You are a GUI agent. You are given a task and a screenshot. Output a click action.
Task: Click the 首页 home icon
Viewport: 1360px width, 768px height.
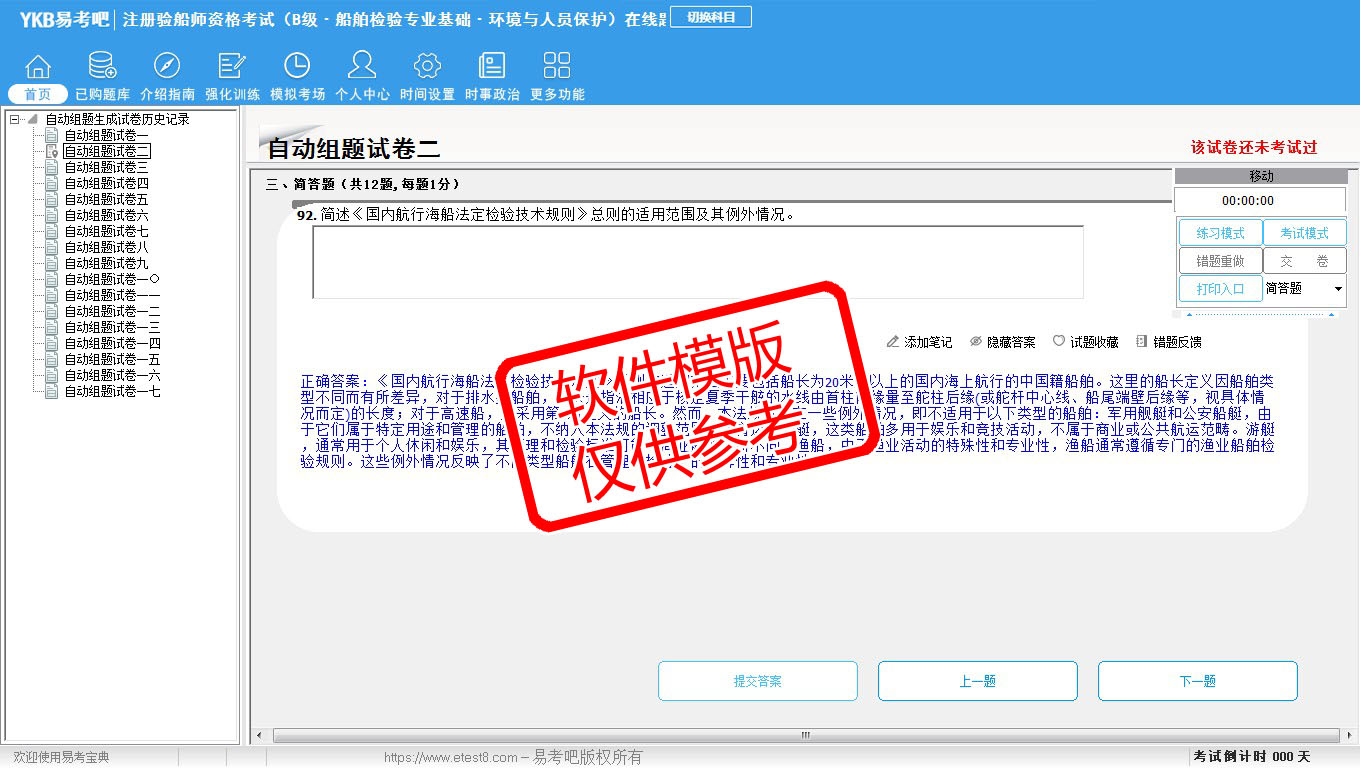[x=38, y=67]
